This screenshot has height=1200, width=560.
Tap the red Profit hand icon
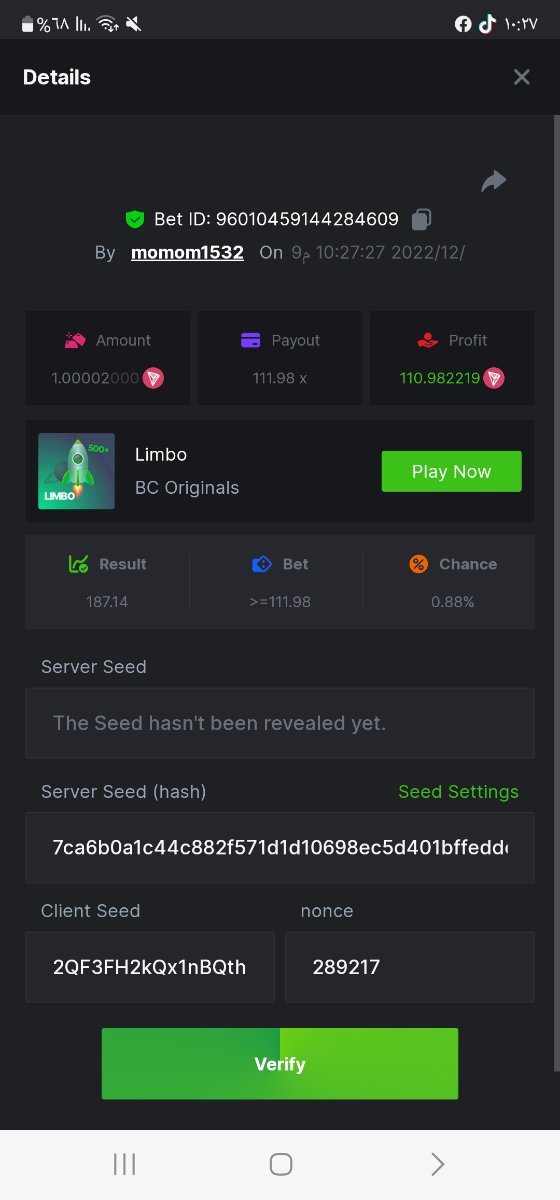coord(428,340)
